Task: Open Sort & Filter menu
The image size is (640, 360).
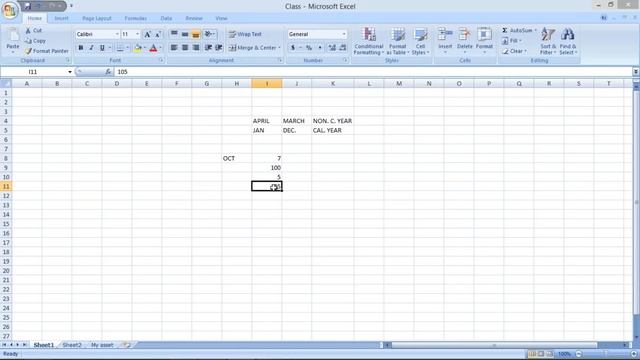Action: point(548,41)
